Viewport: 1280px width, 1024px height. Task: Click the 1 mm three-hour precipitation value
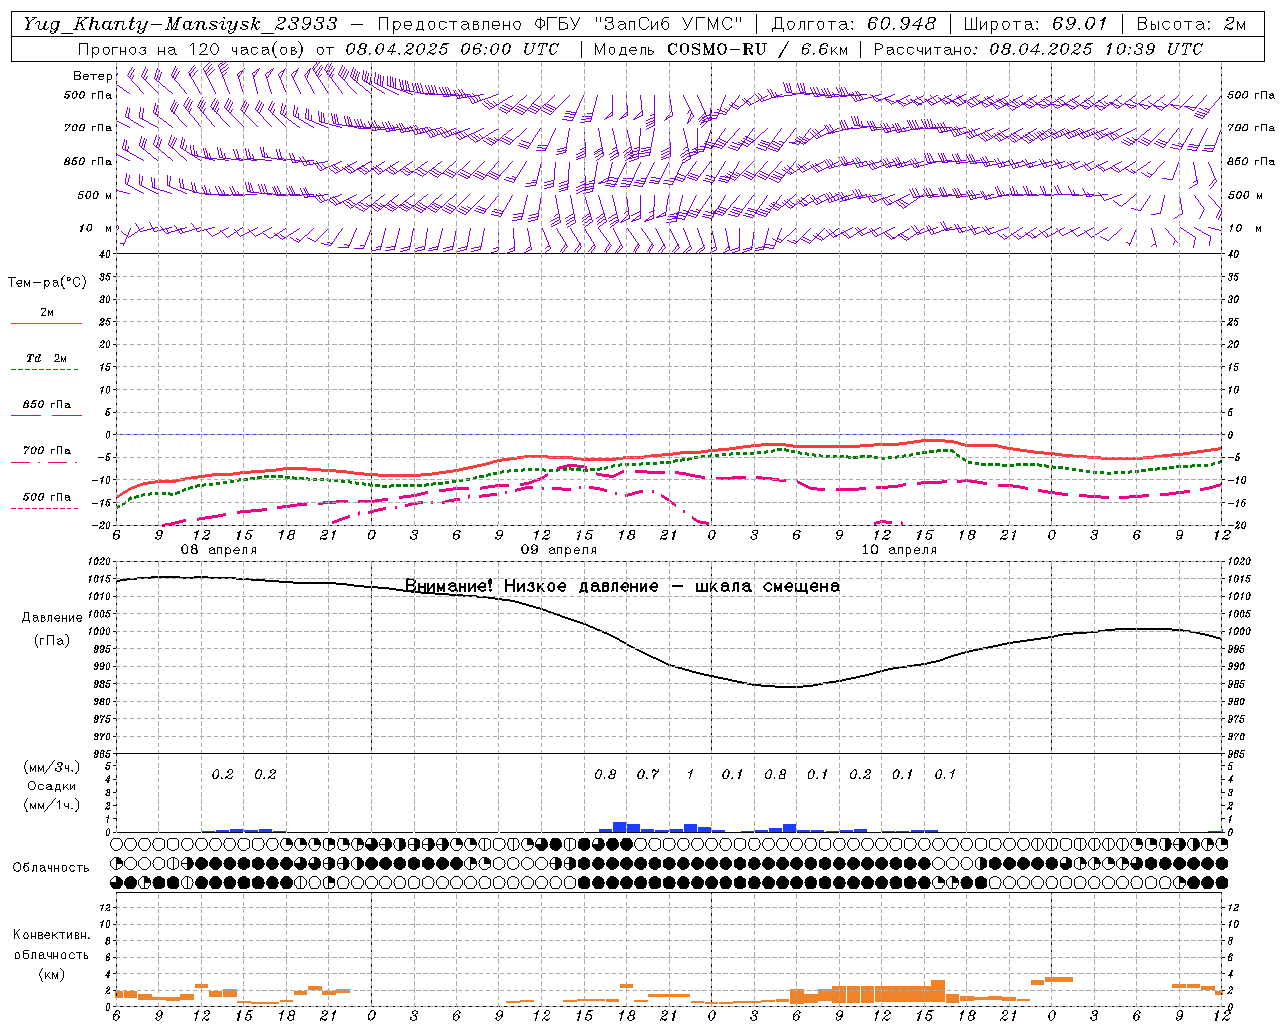690,774
